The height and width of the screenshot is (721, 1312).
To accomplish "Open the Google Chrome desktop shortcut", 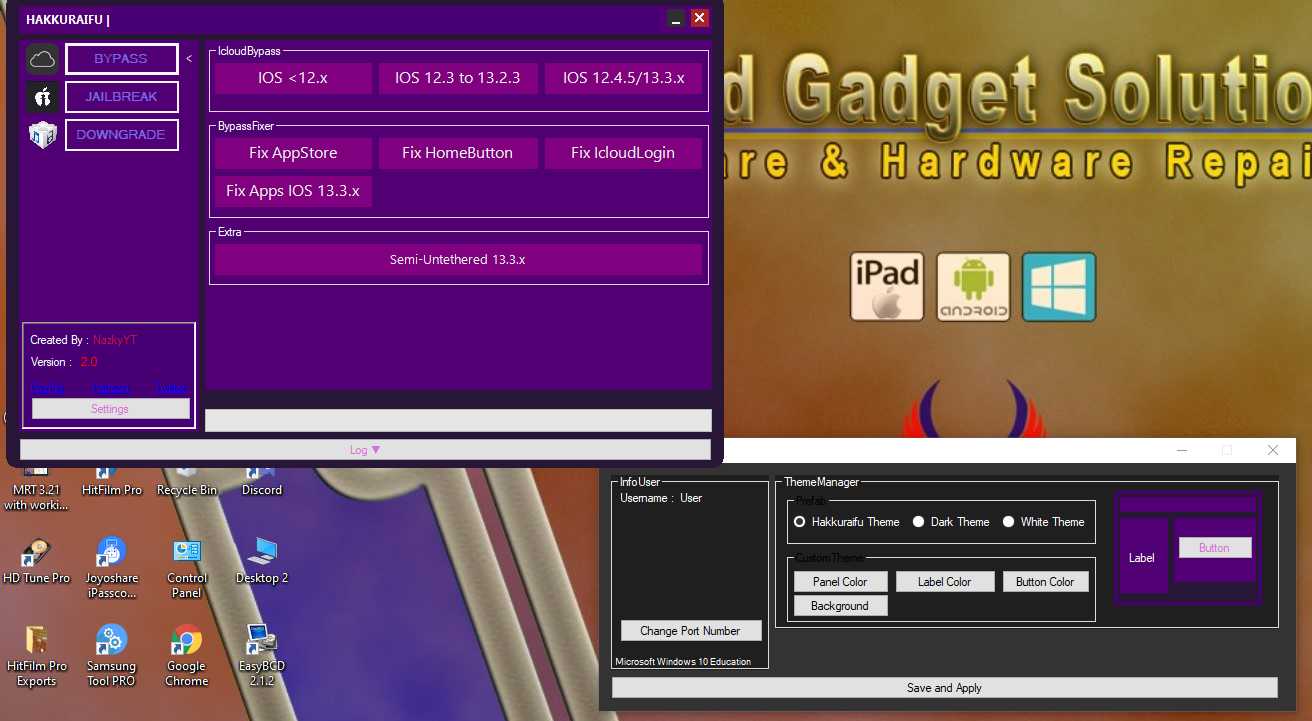I will pos(186,655).
